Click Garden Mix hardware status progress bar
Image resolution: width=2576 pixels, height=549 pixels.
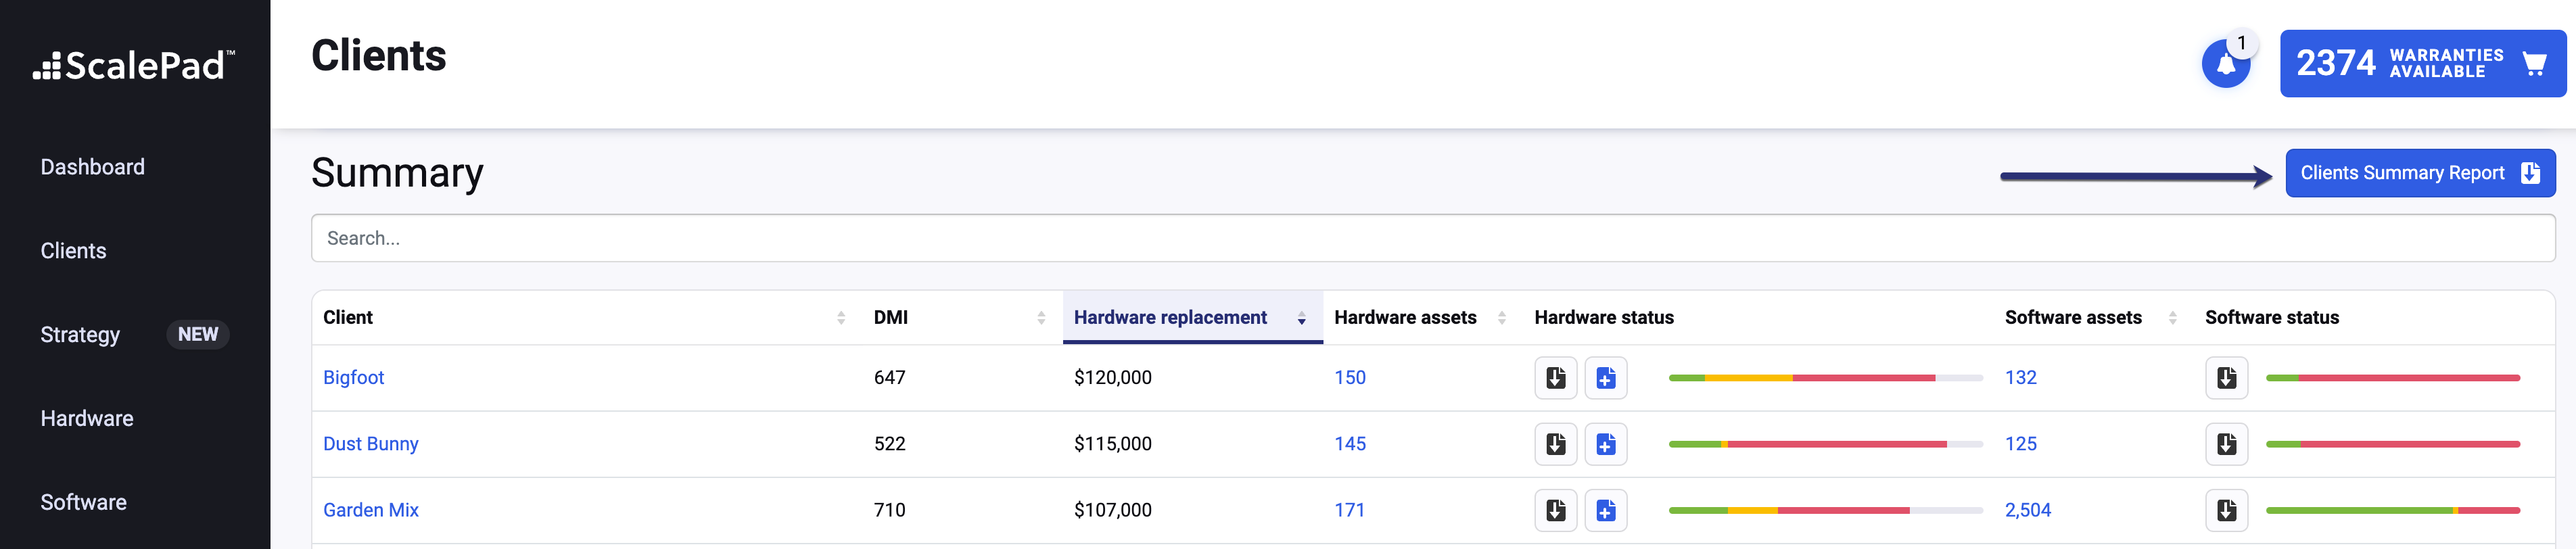point(1826,510)
